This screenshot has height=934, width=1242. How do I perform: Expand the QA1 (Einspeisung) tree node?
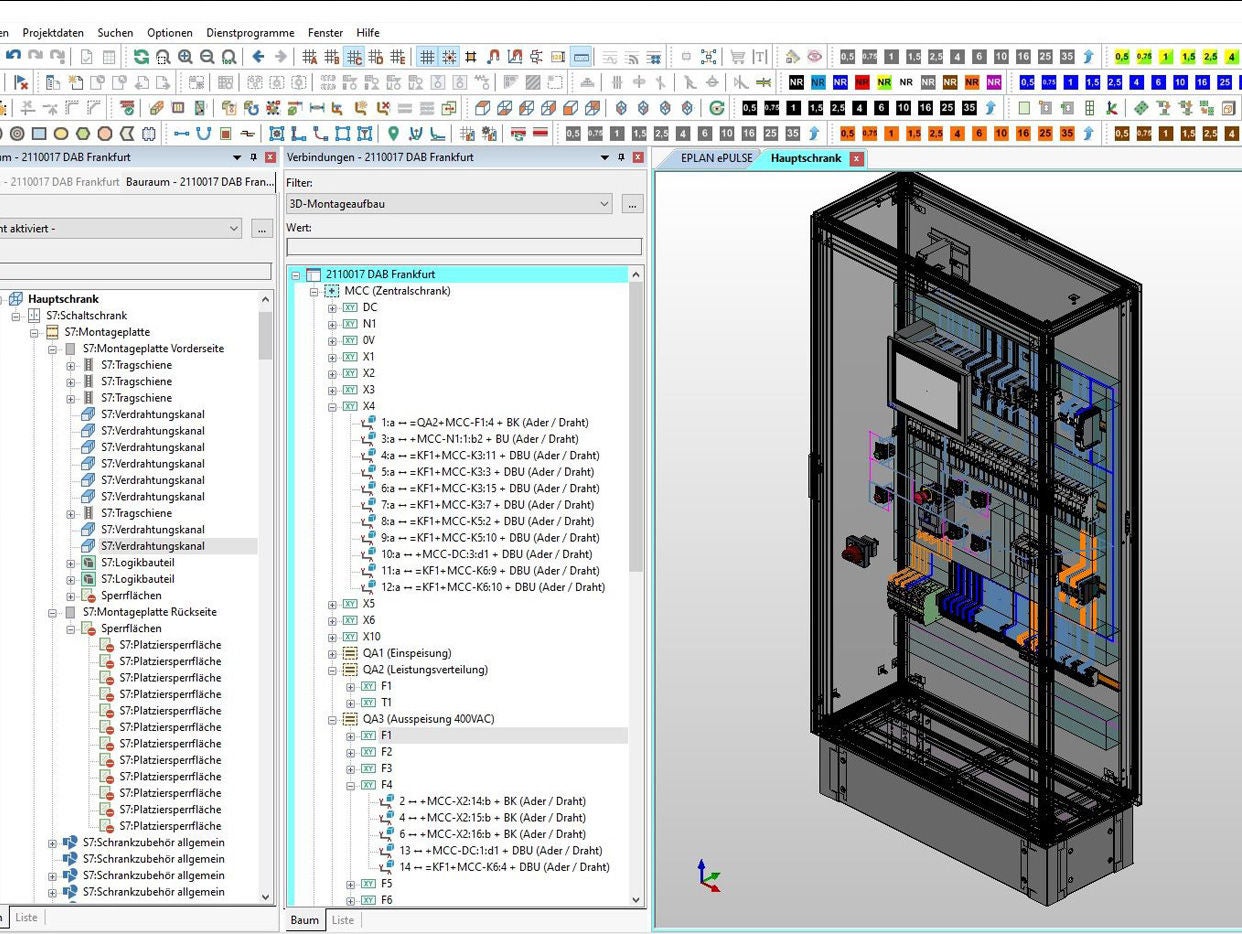click(x=331, y=653)
